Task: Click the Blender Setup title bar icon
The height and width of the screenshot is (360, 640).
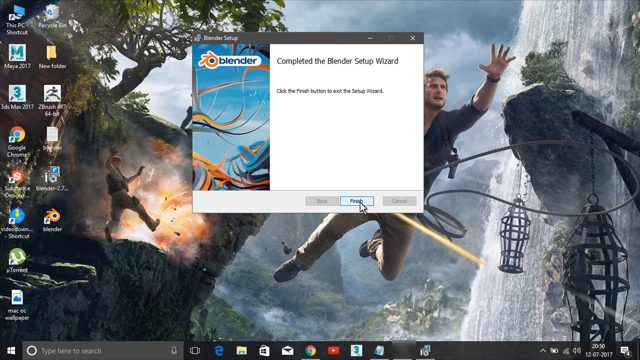Action: 198,38
